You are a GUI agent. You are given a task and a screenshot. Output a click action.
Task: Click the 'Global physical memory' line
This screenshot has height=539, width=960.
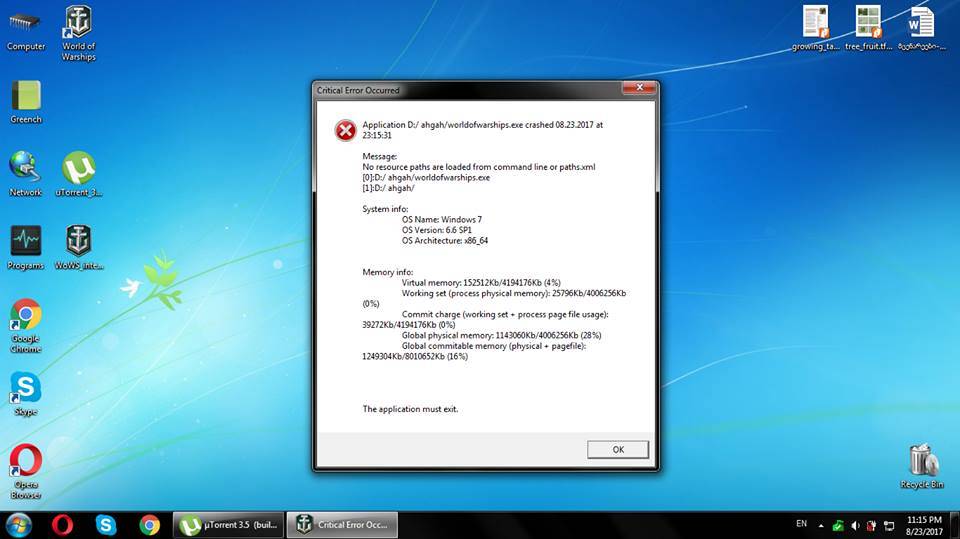pos(501,335)
